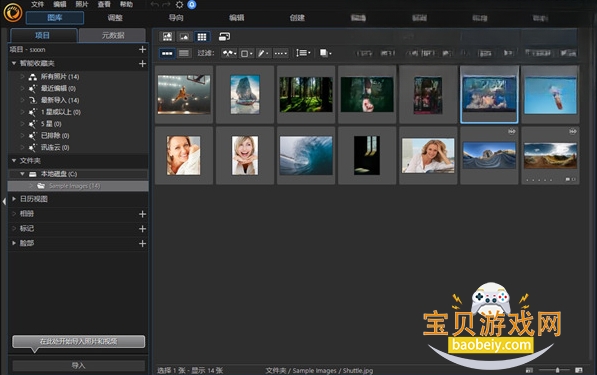The height and width of the screenshot is (375, 597).
Task: Click the blue notification bell icon
Action: (192, 5)
